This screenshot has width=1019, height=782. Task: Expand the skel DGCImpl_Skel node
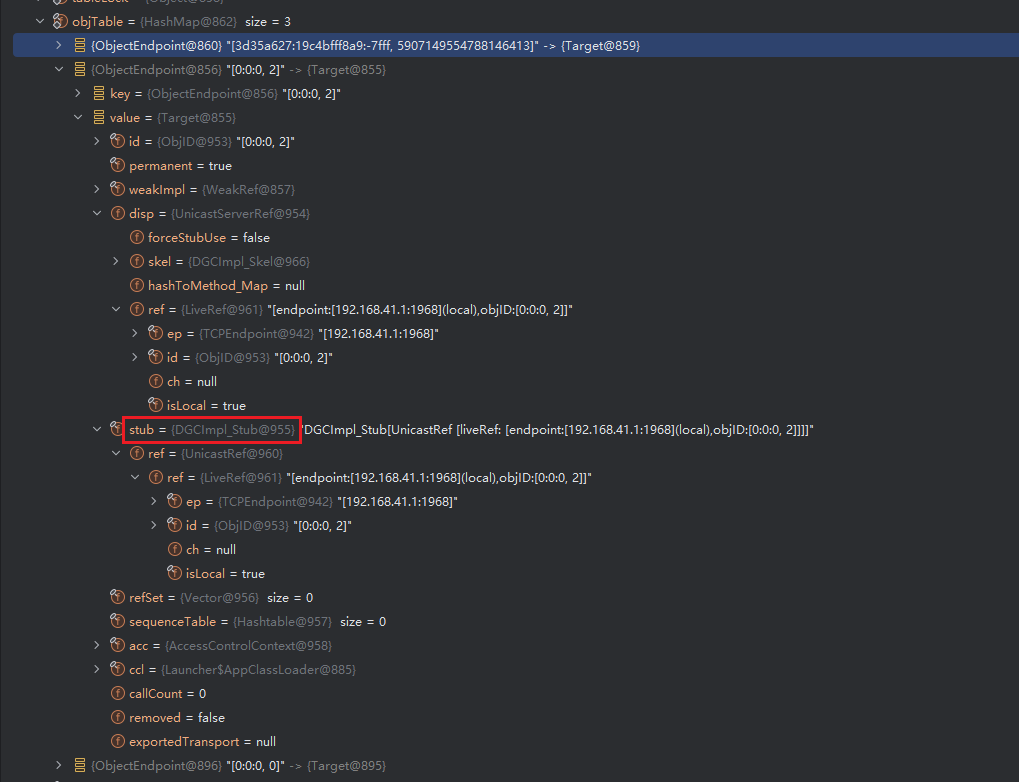[116, 261]
